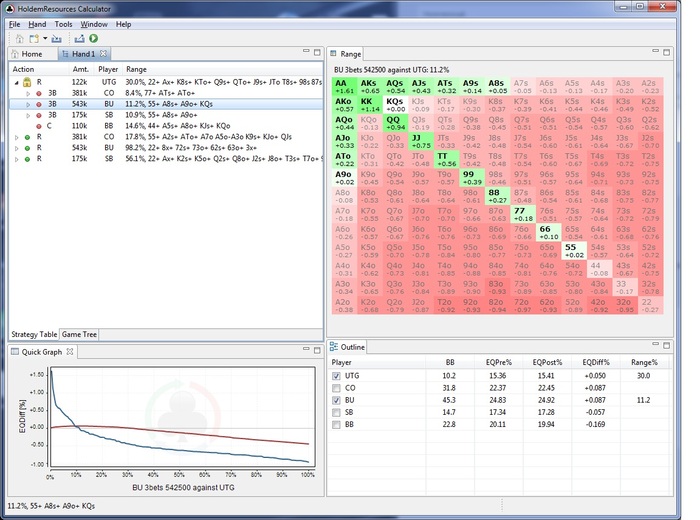Switch to the Game Tree tab
The width and height of the screenshot is (700, 520).
click(x=79, y=334)
